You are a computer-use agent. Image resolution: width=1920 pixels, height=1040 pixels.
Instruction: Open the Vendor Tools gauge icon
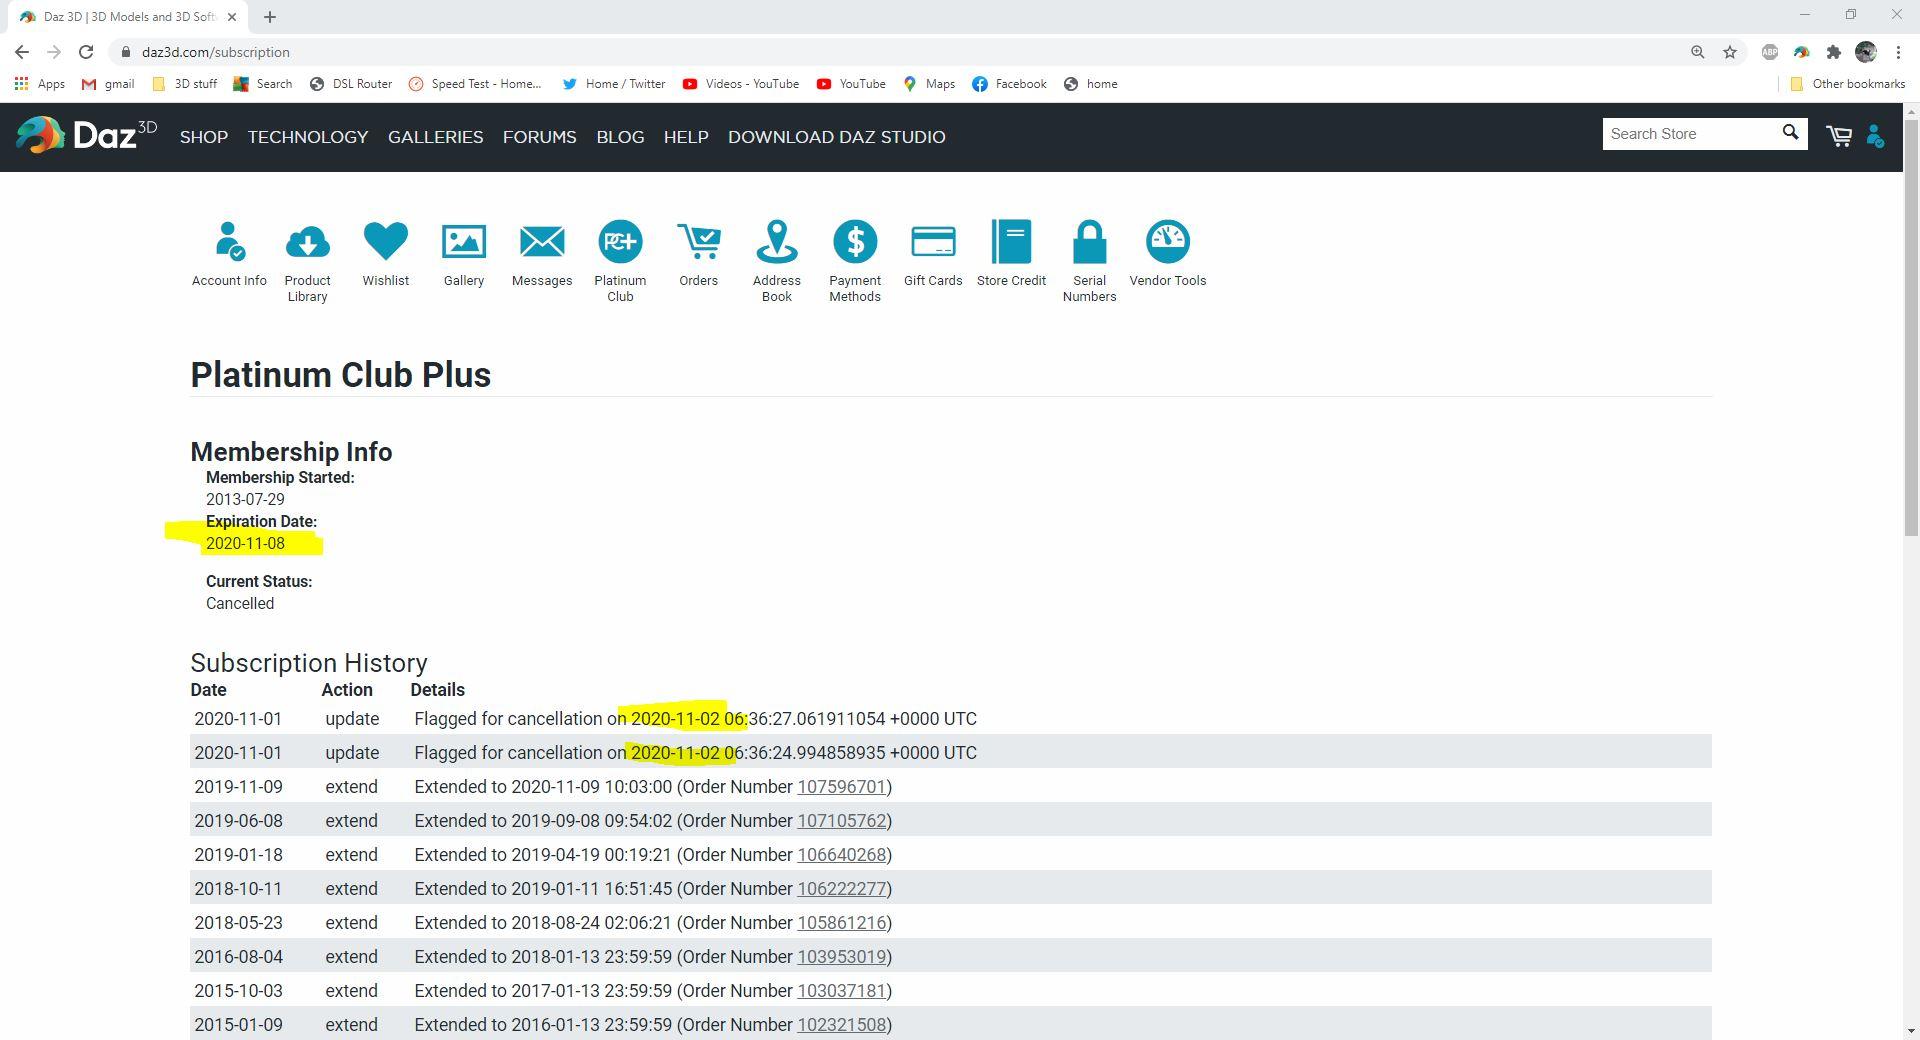point(1168,241)
